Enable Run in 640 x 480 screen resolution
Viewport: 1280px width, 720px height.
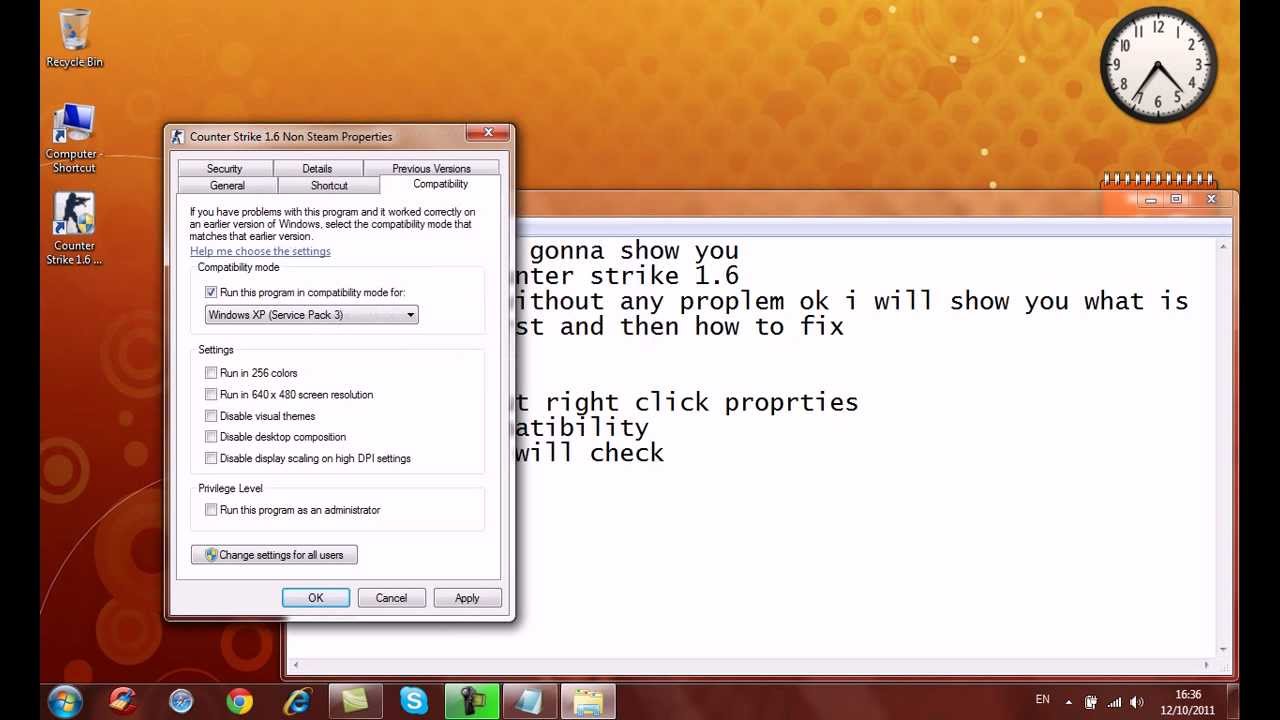click(211, 394)
